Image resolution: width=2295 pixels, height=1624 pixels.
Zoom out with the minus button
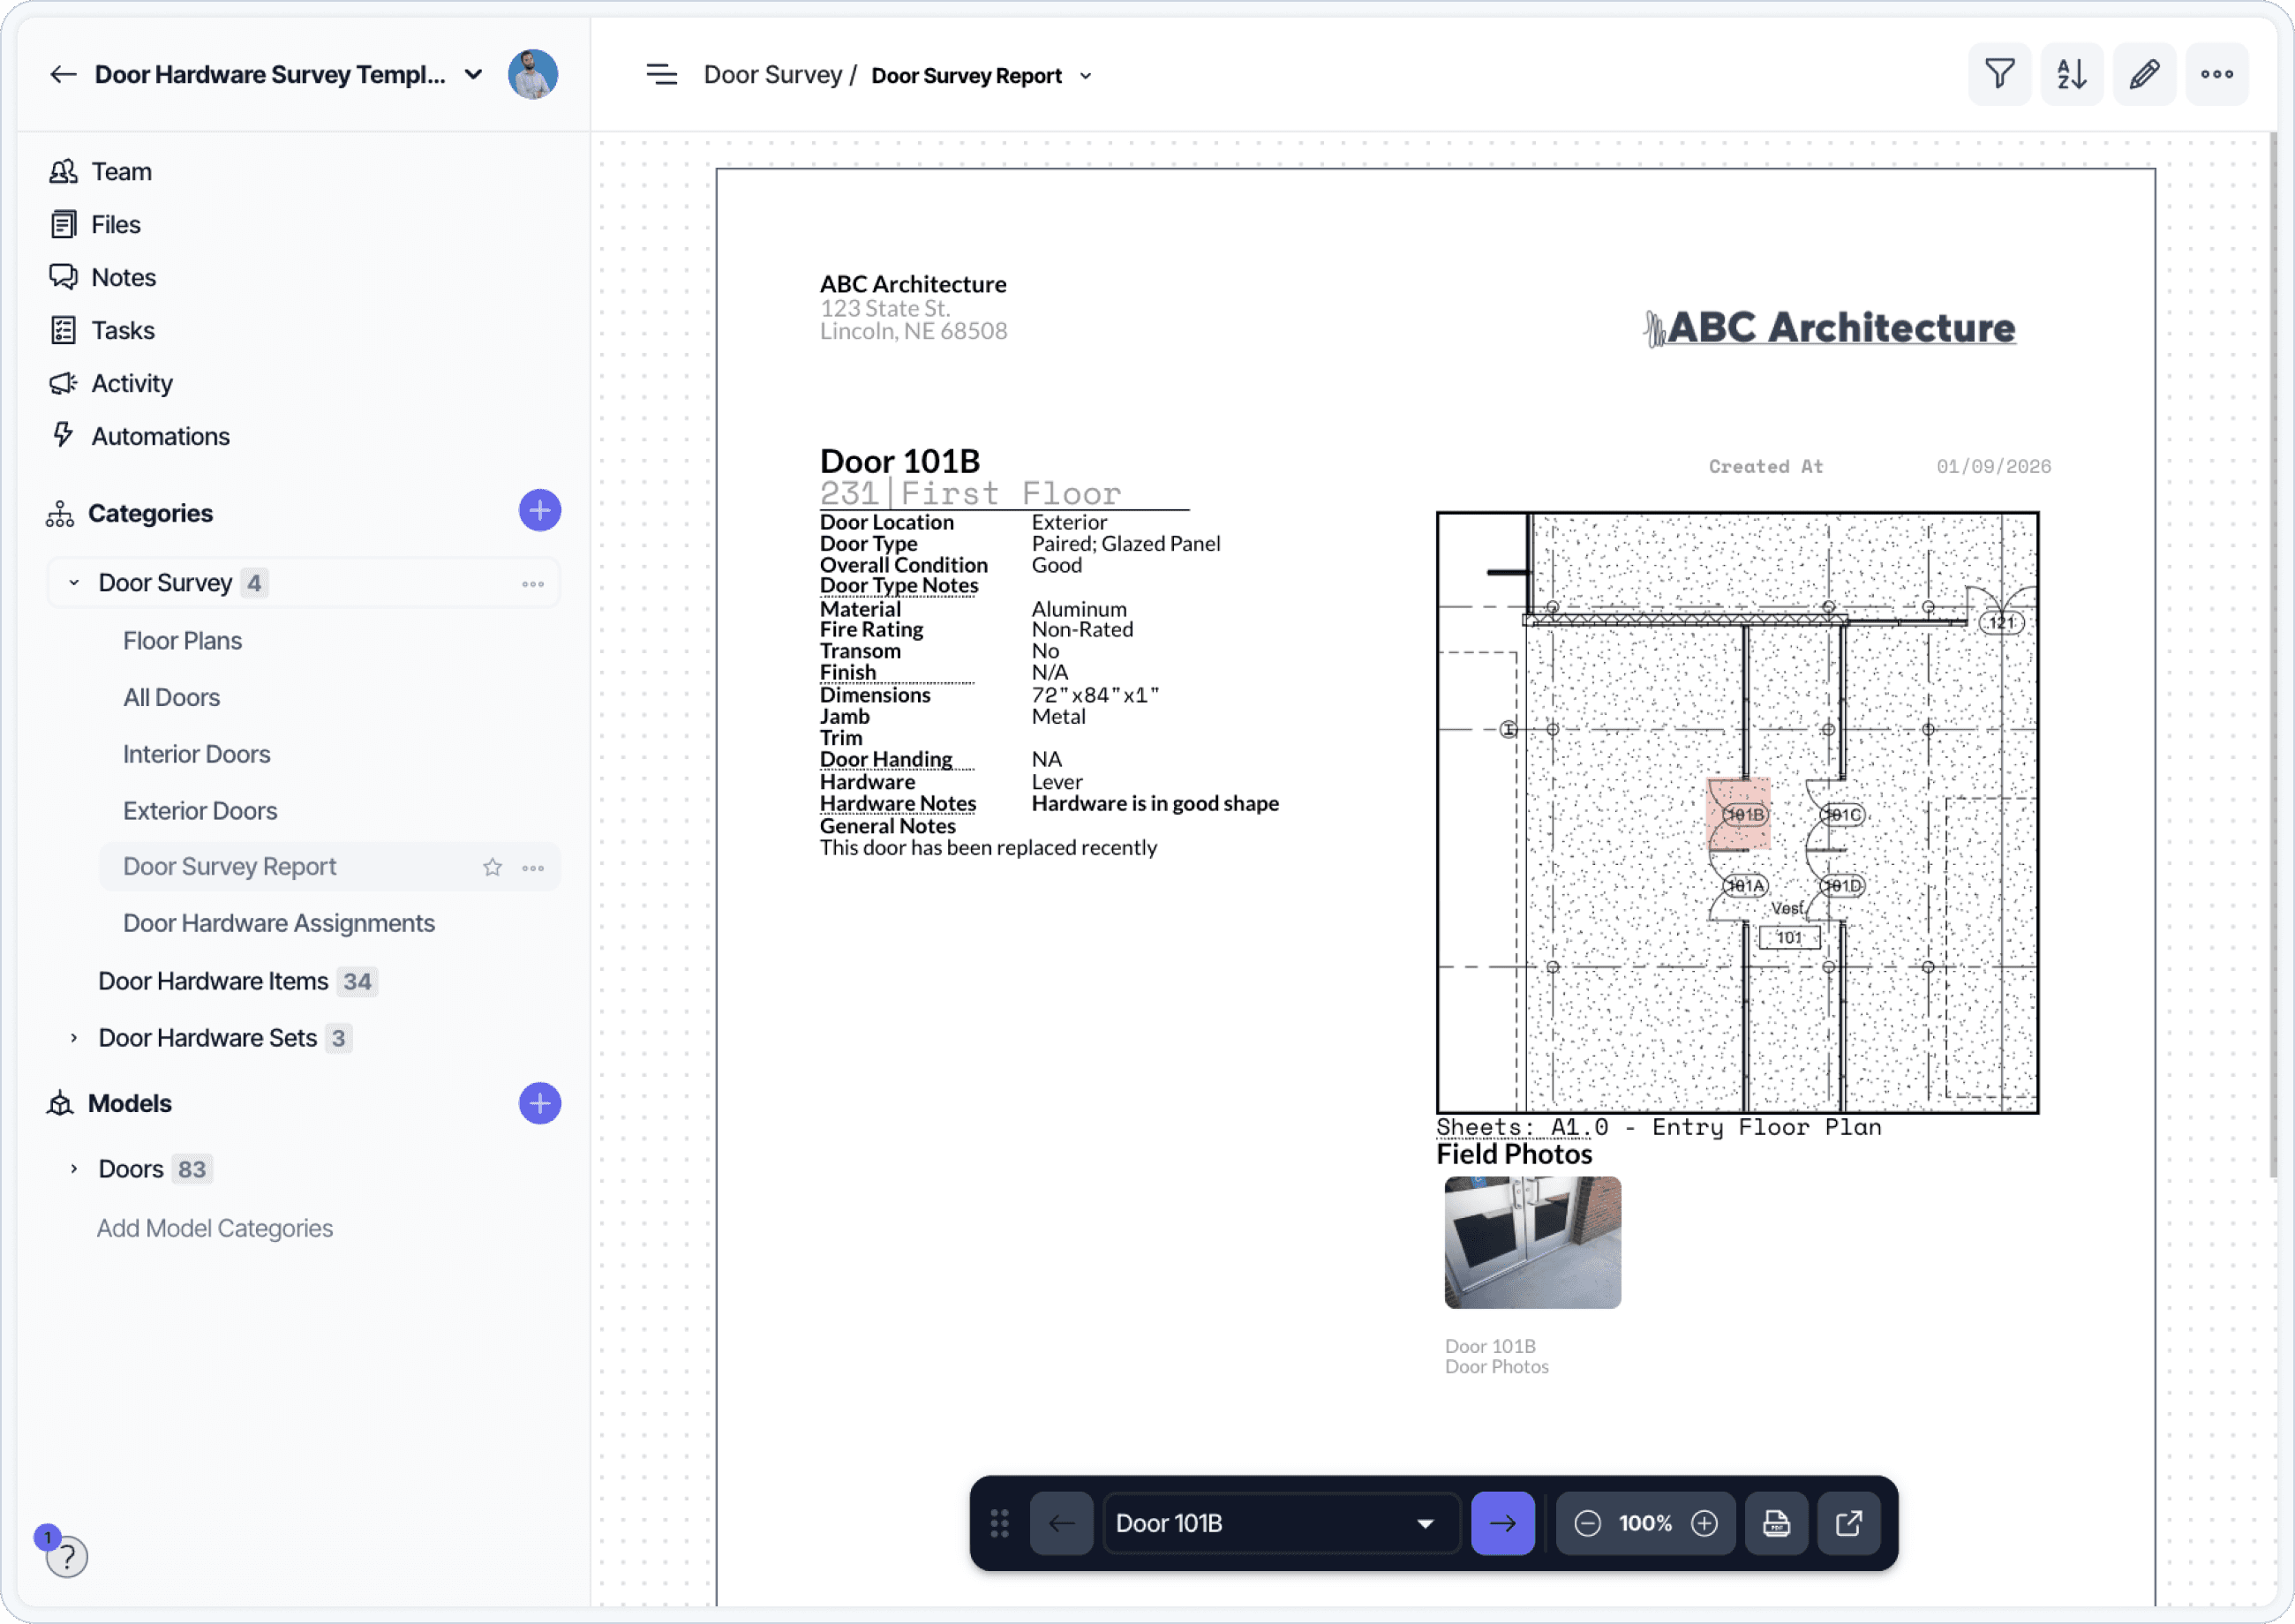tap(1588, 1523)
